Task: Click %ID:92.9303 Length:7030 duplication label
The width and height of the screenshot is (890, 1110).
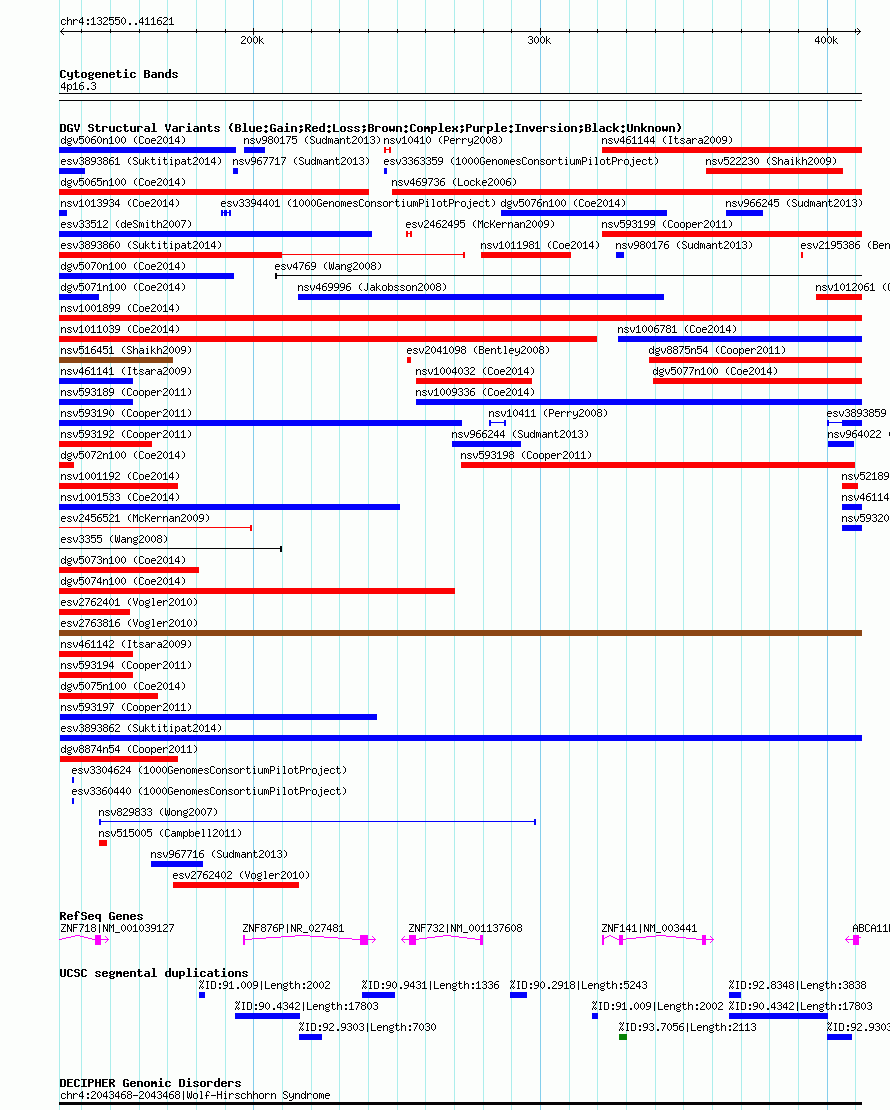Action: pyautogui.click(x=367, y=1027)
